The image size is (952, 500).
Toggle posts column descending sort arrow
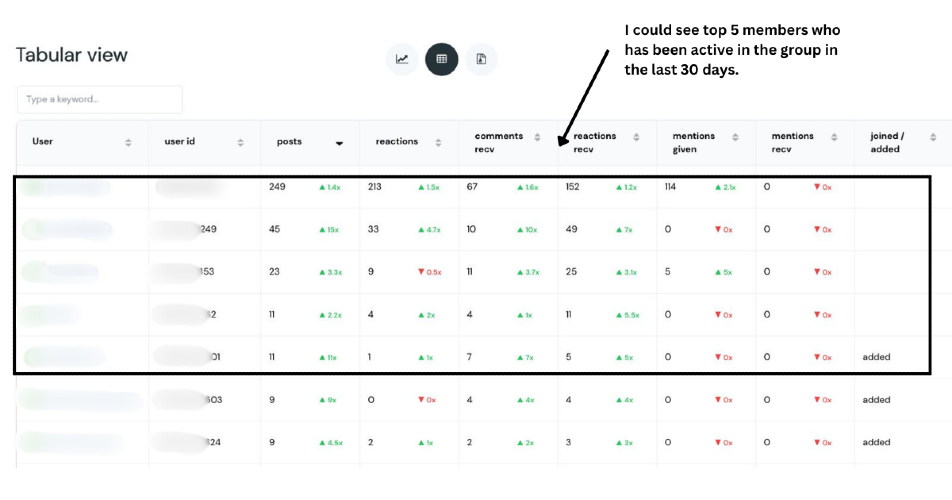tap(339, 143)
